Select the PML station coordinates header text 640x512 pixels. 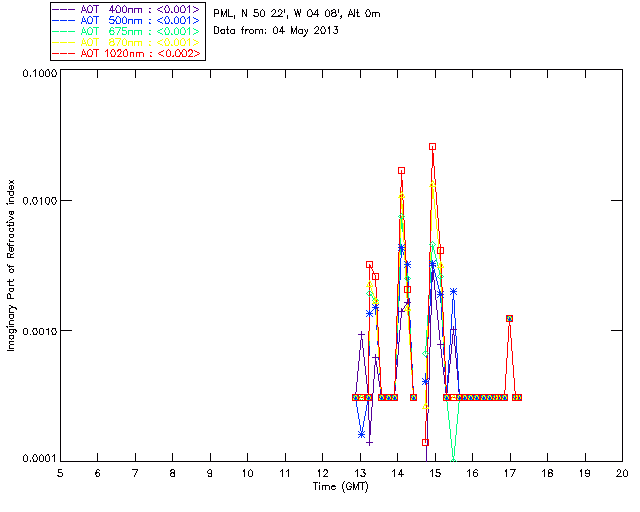pyautogui.click(x=297, y=14)
